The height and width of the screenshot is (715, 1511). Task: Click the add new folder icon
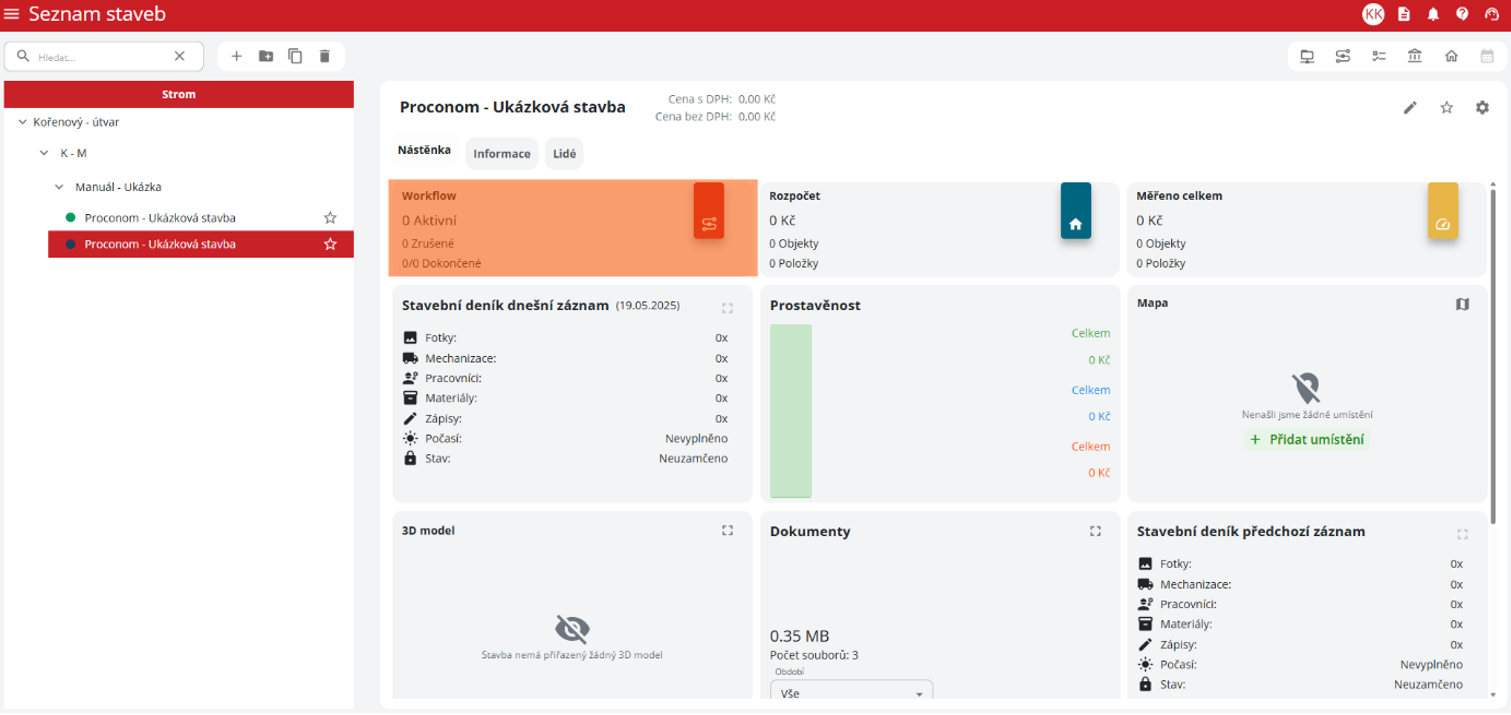[266, 56]
